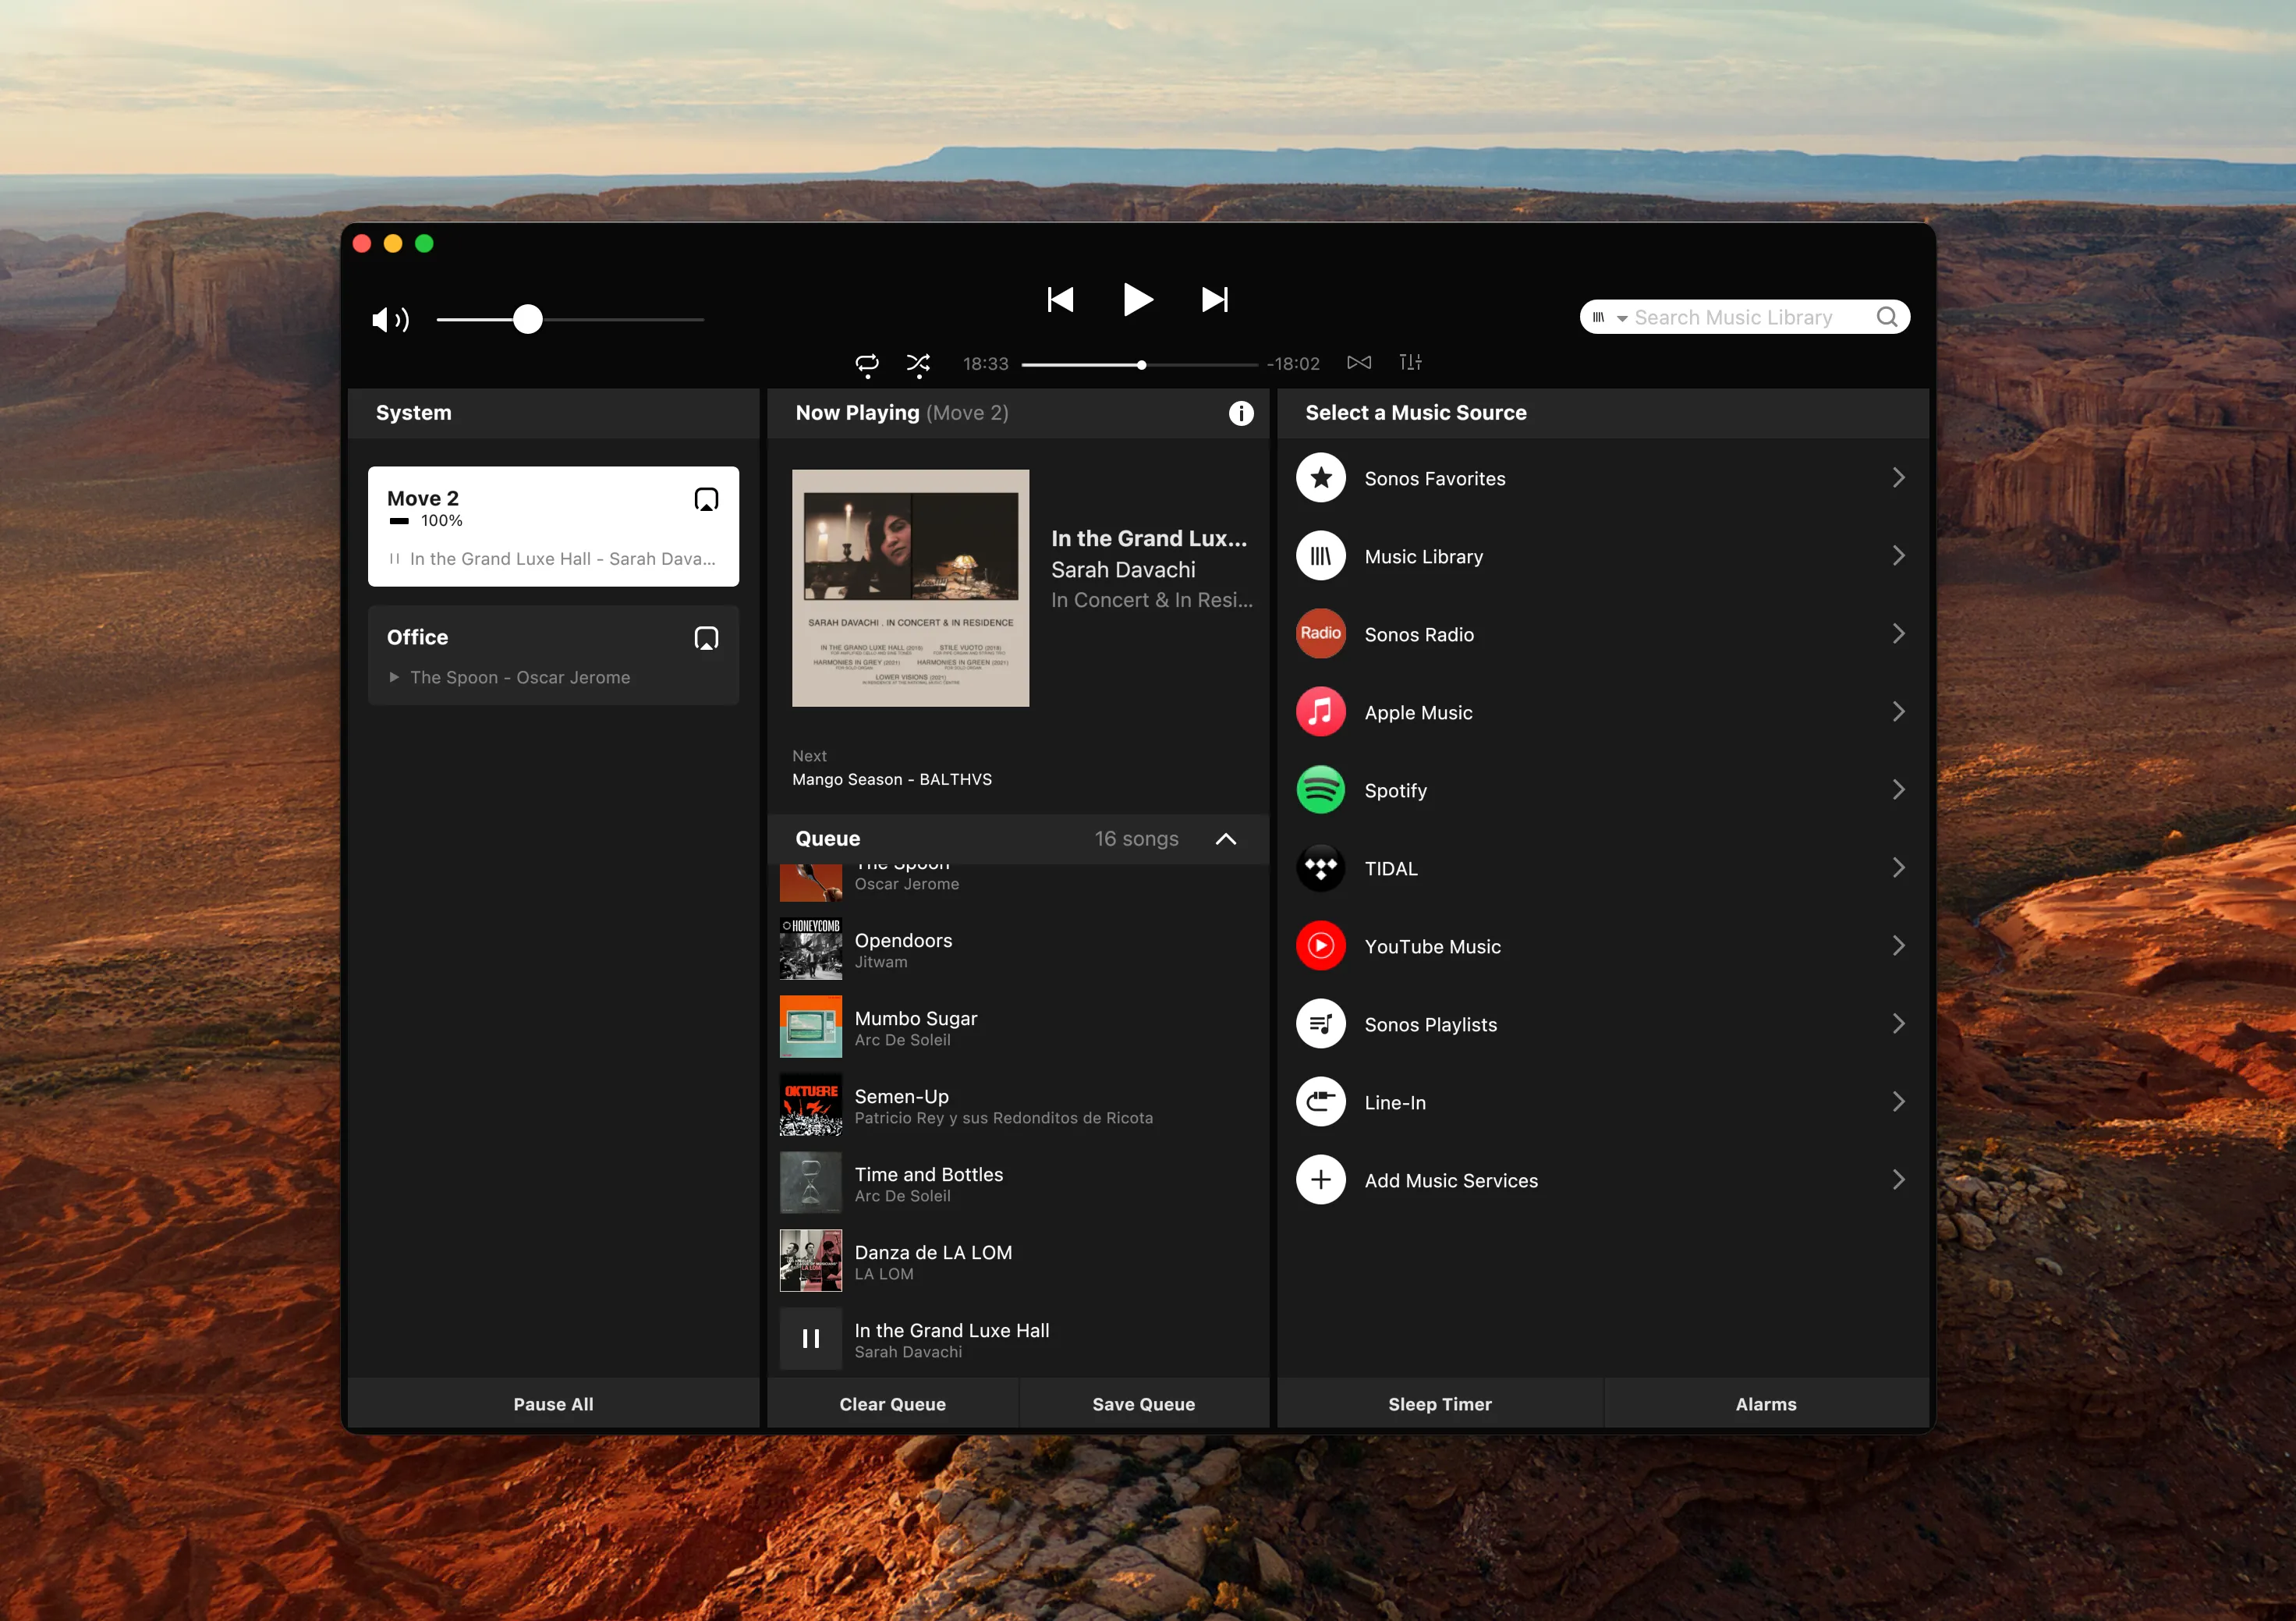Open the EQ settings icon
This screenshot has height=1621, width=2296.
(1410, 362)
